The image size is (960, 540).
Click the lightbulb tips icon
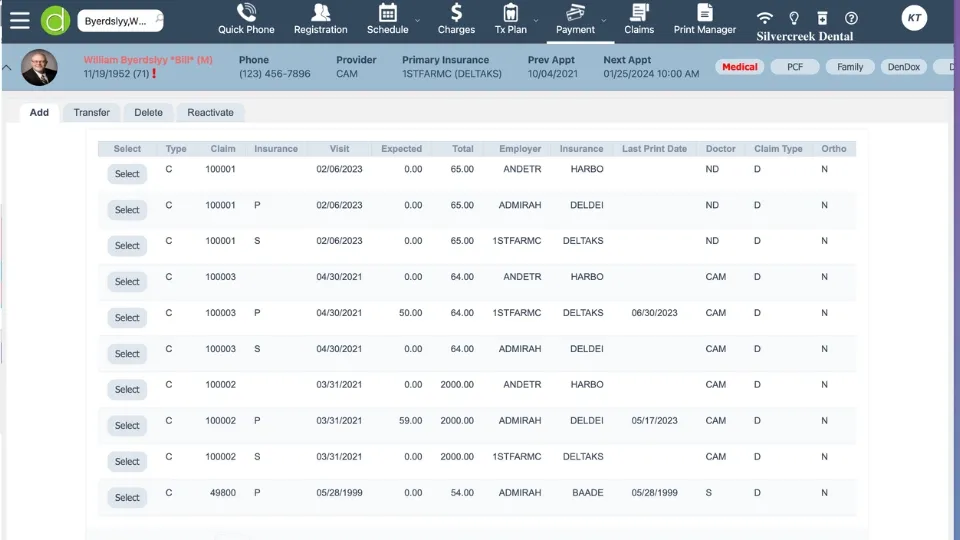(794, 18)
